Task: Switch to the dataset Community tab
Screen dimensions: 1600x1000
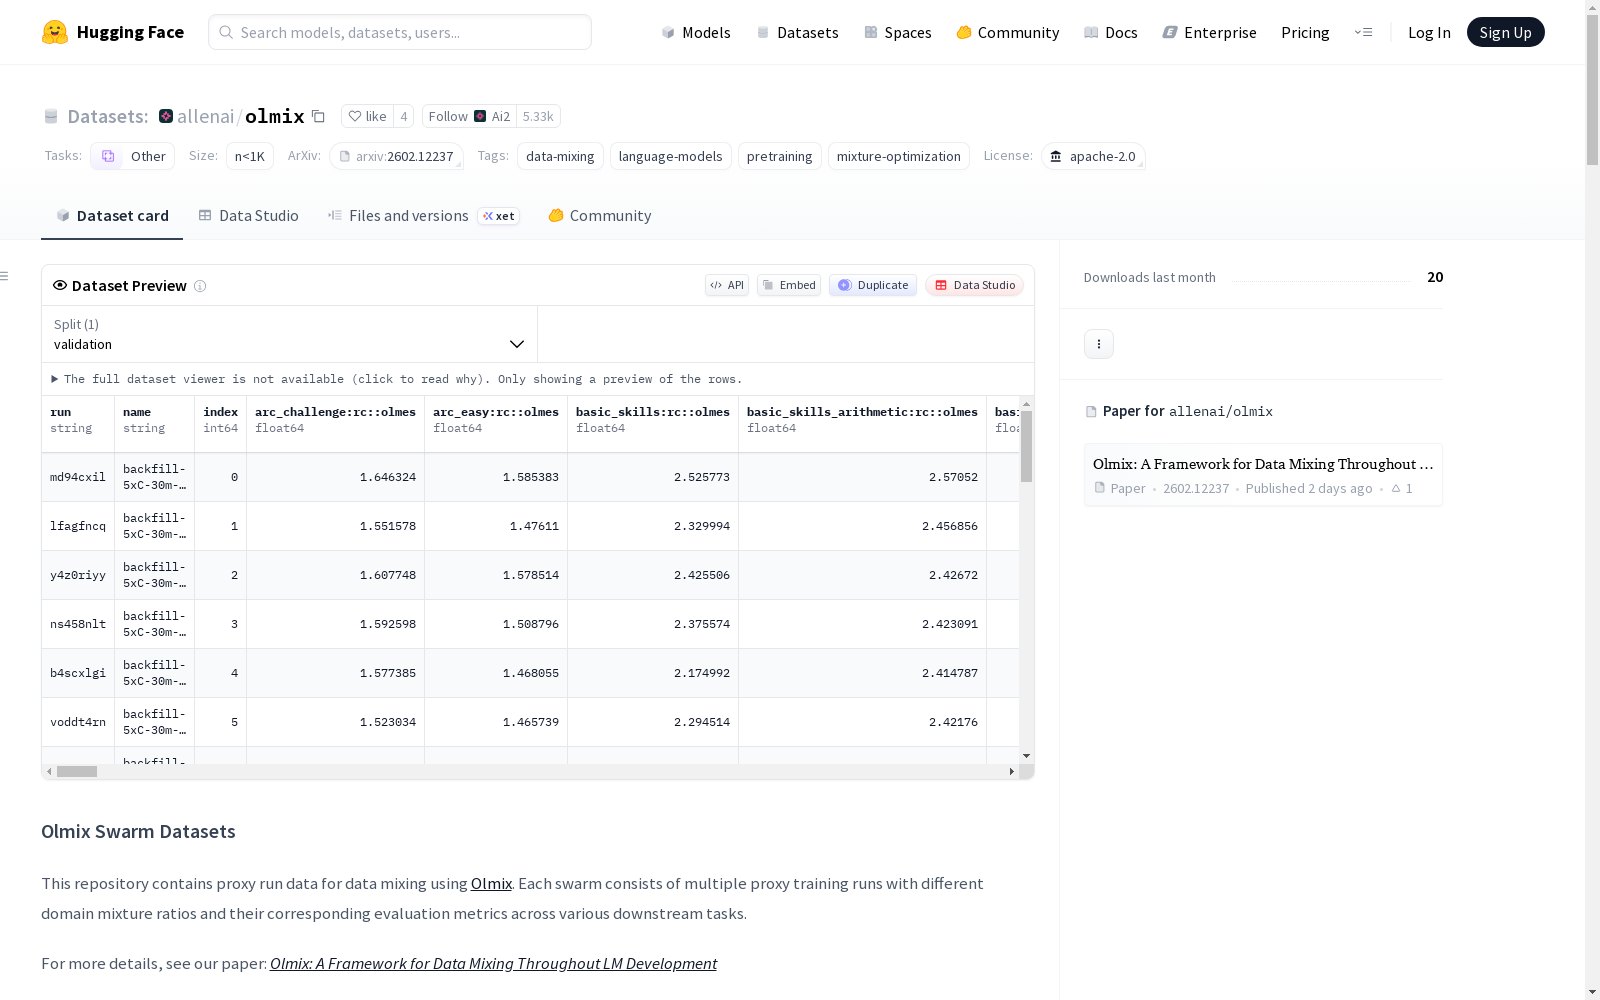Action: coord(600,216)
